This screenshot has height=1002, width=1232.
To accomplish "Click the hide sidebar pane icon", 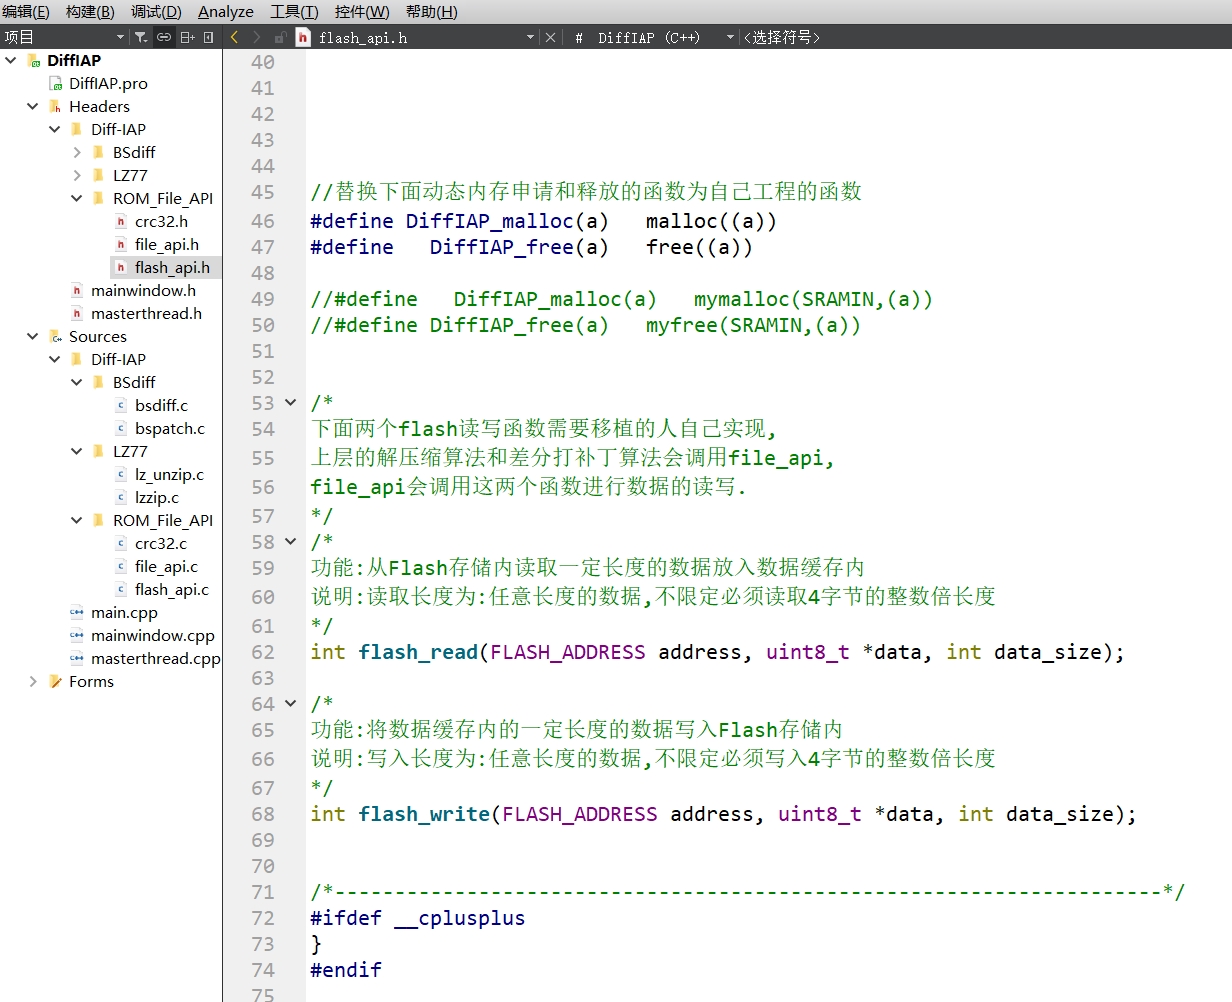I will (x=208, y=37).
